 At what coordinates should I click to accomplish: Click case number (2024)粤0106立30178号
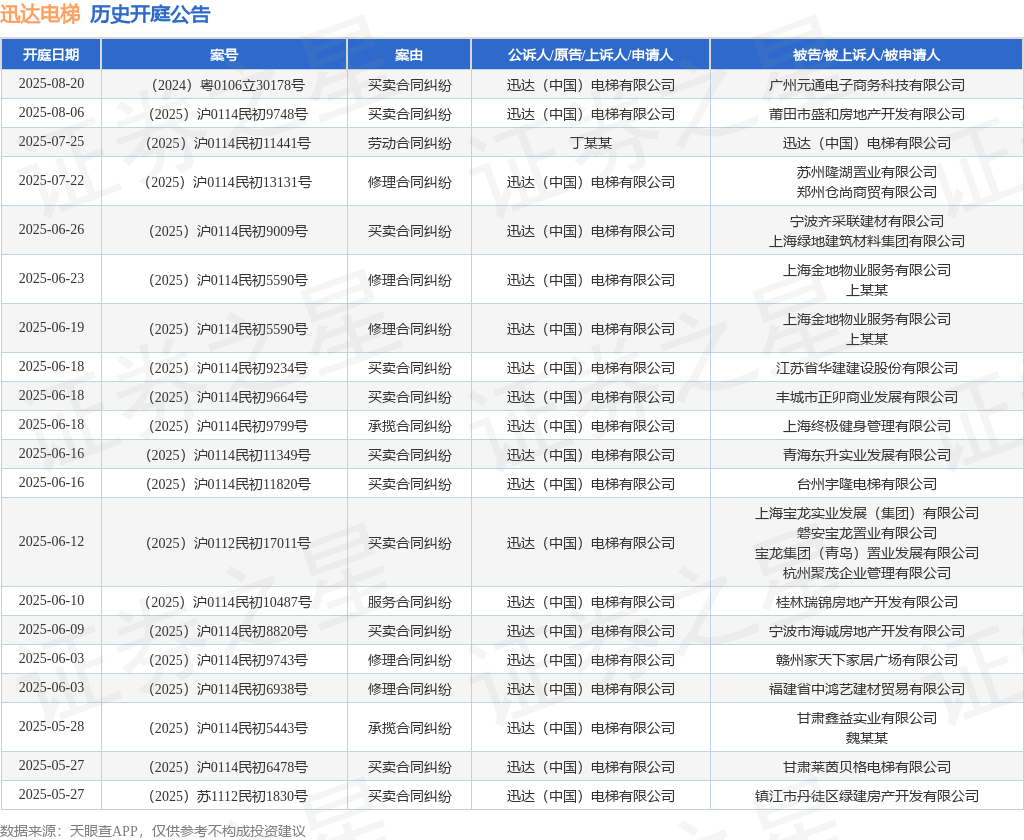224,85
